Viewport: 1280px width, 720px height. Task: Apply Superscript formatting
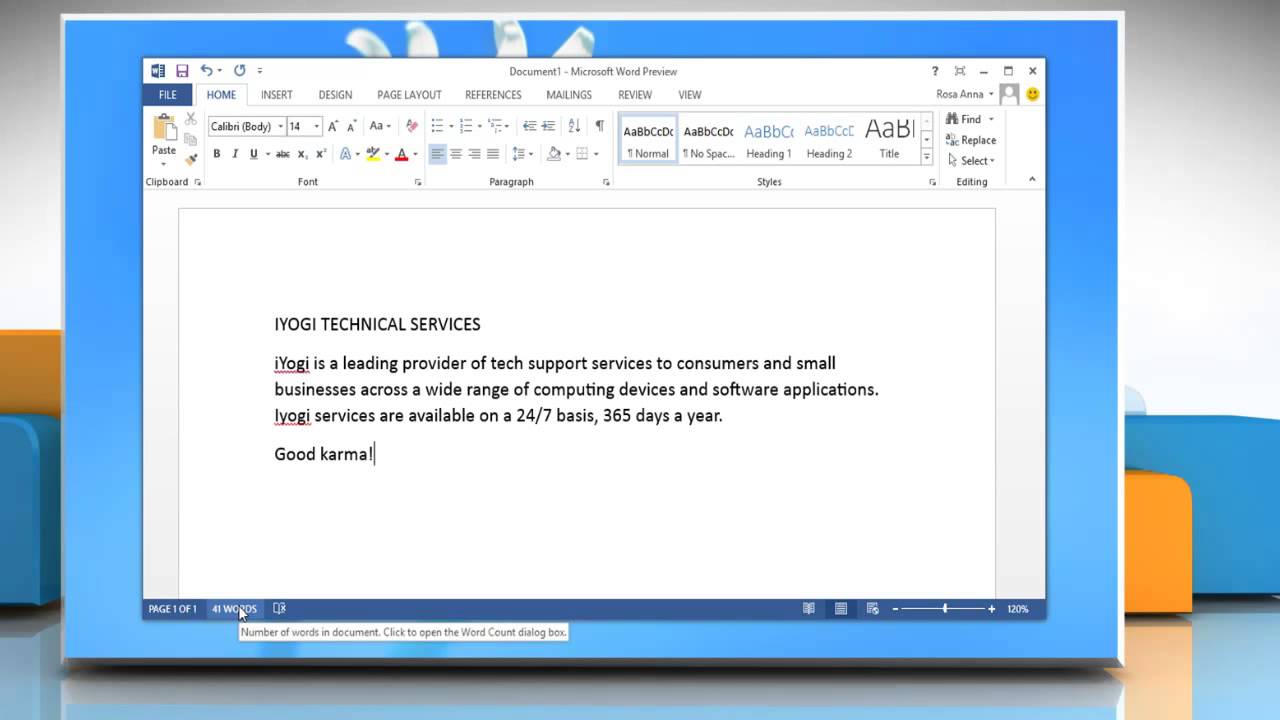(321, 154)
